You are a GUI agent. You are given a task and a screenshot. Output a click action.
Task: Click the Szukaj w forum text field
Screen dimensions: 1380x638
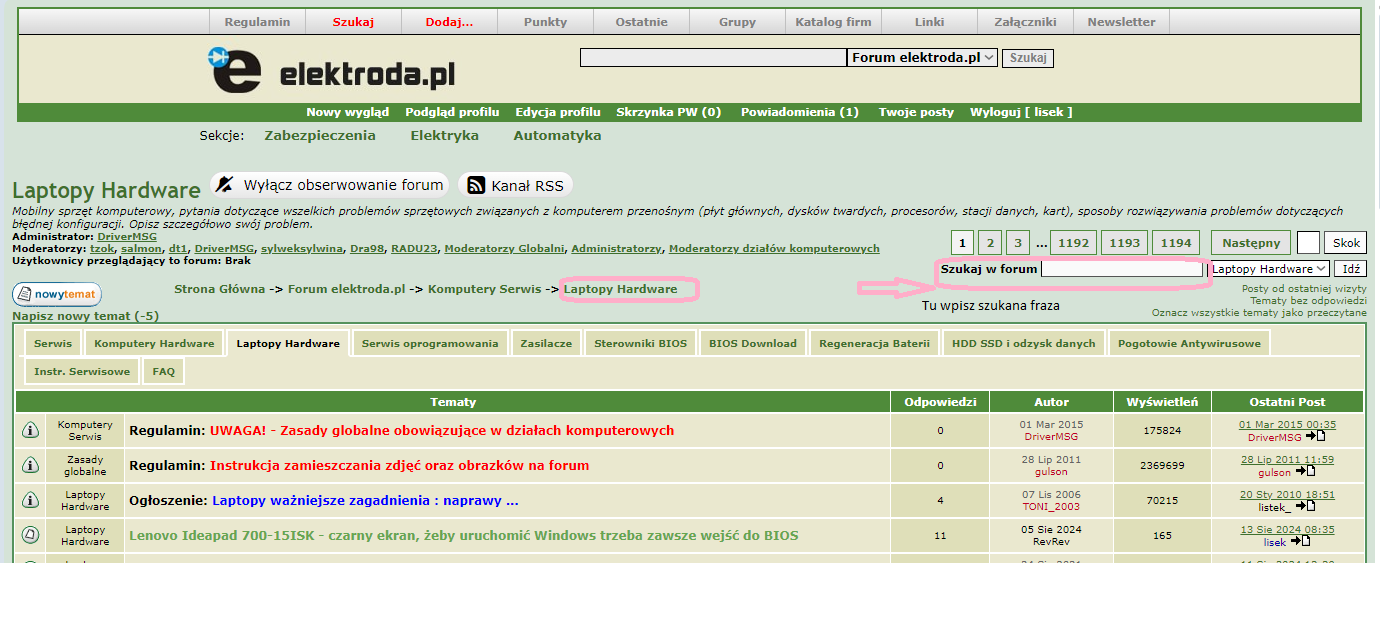pyautogui.click(x=1122, y=269)
